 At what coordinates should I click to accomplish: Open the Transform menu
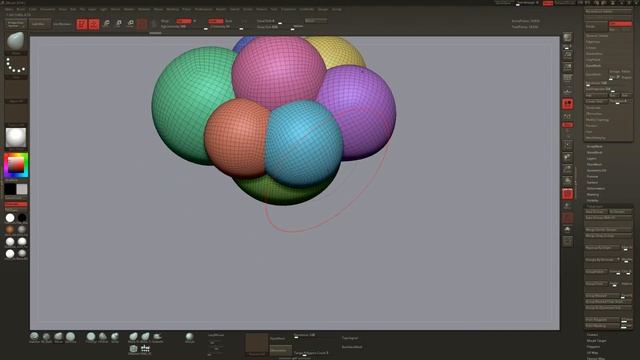point(288,9)
